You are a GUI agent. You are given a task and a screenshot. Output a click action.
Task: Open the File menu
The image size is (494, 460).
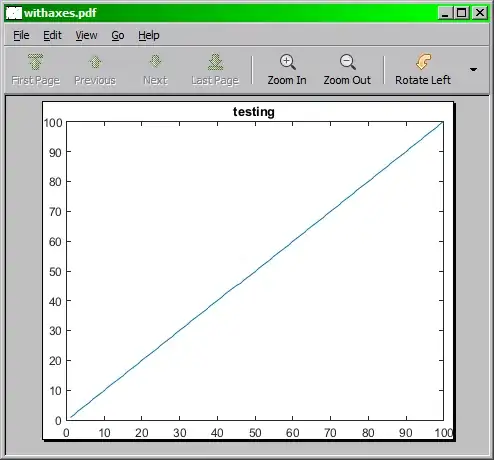coord(21,35)
